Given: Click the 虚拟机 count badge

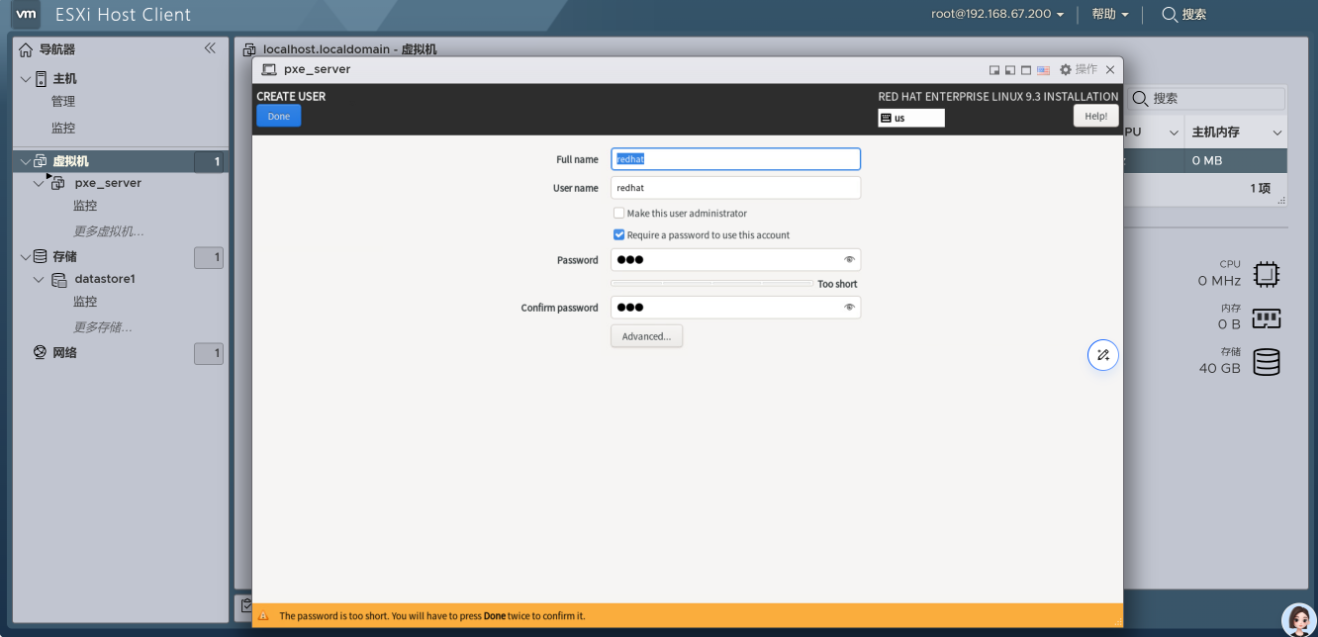Looking at the screenshot, I should point(209,162).
